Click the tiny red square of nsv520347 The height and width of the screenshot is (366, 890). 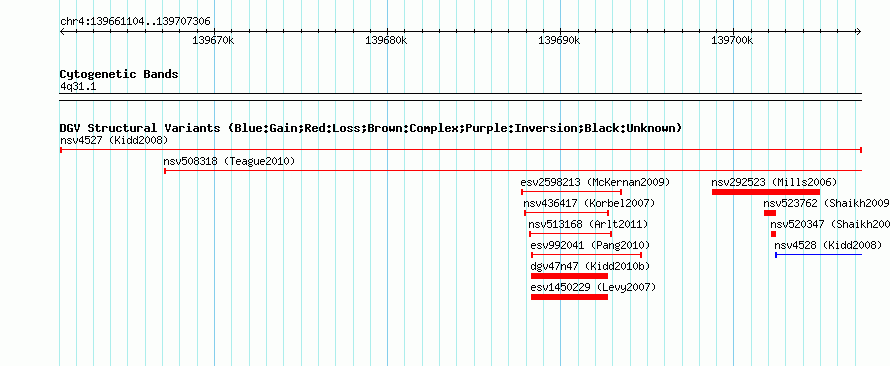click(773, 234)
